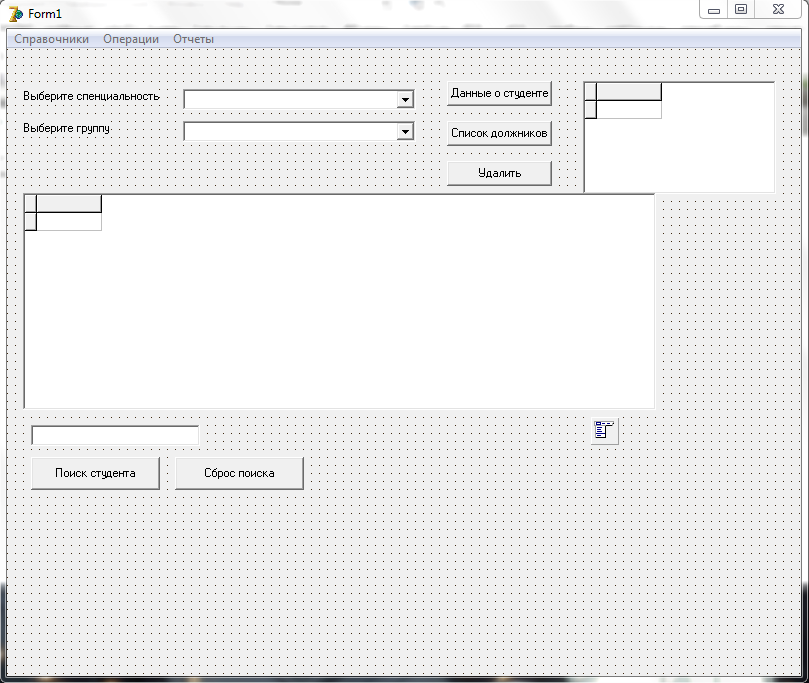Screen dimensions: 809x683
Task: Click the Сброс поиска button
Action: 239,473
